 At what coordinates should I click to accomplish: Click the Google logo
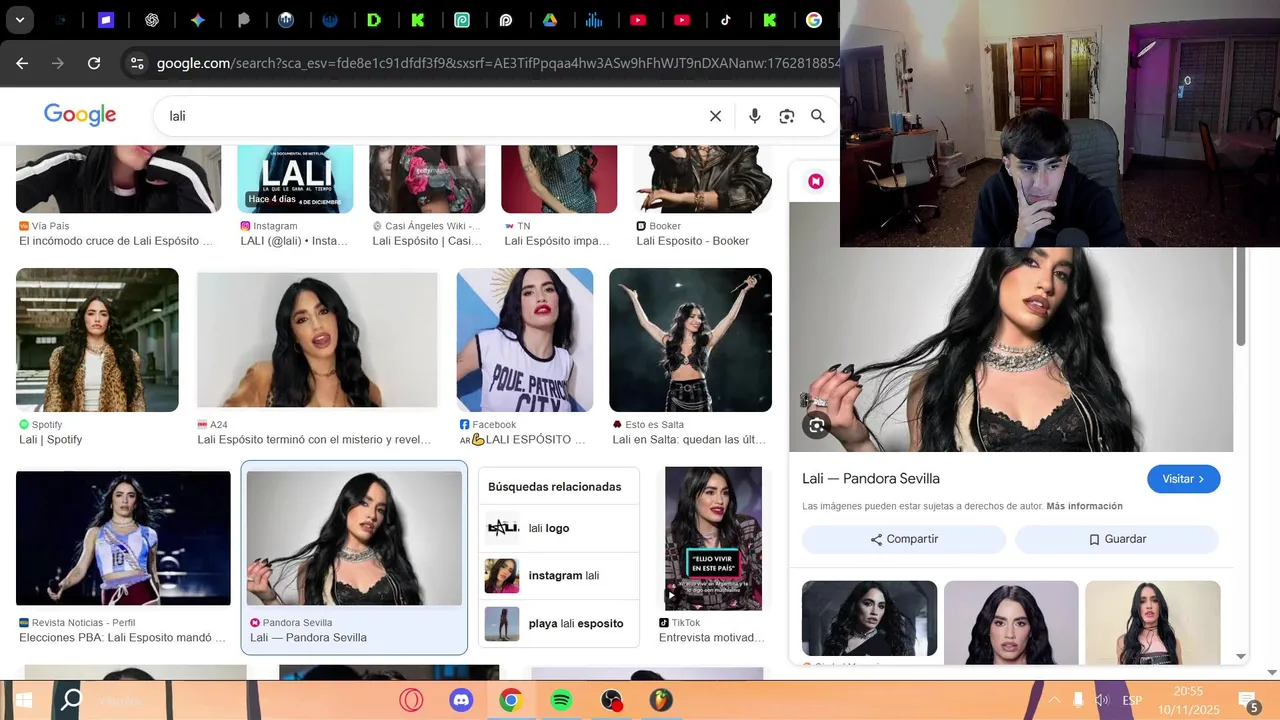[x=80, y=115]
